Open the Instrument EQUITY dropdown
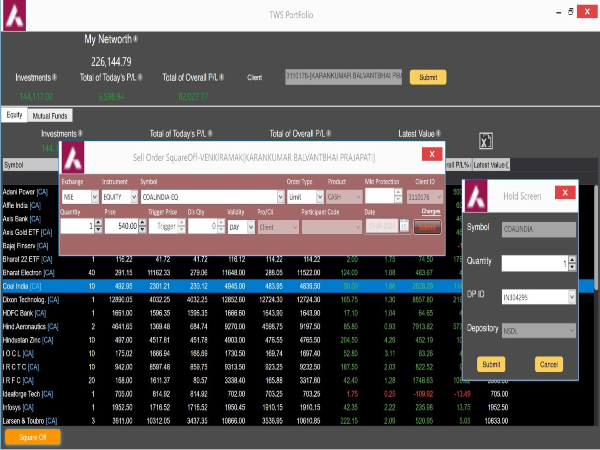 point(134,197)
